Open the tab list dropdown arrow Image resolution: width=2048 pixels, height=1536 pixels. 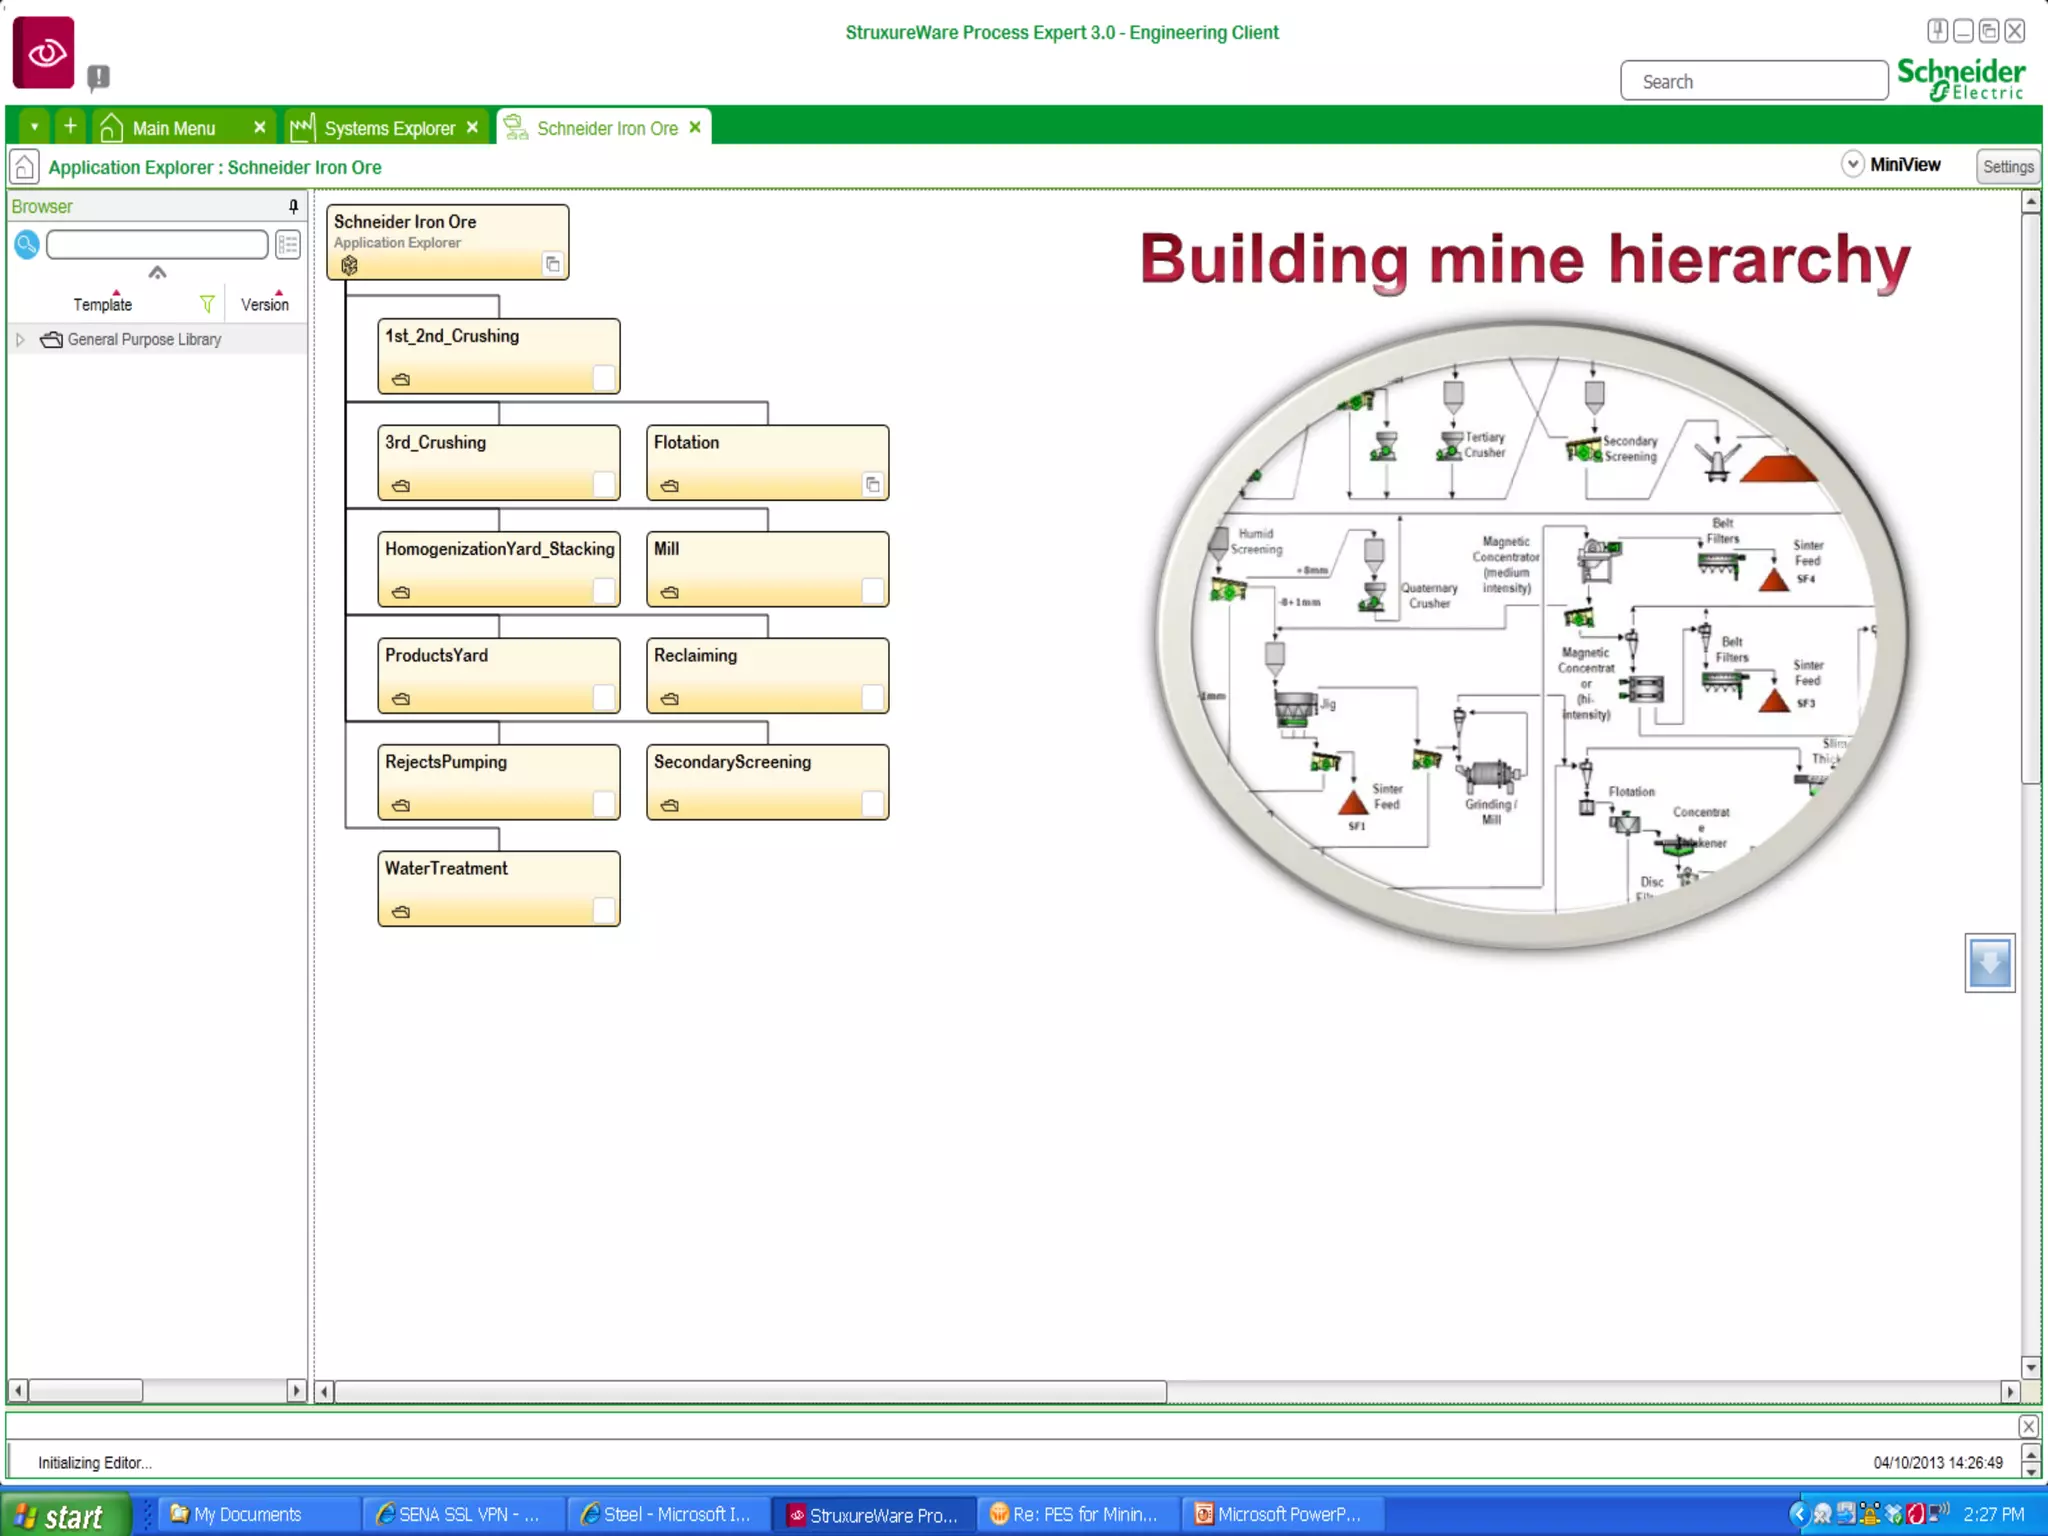pos(34,127)
